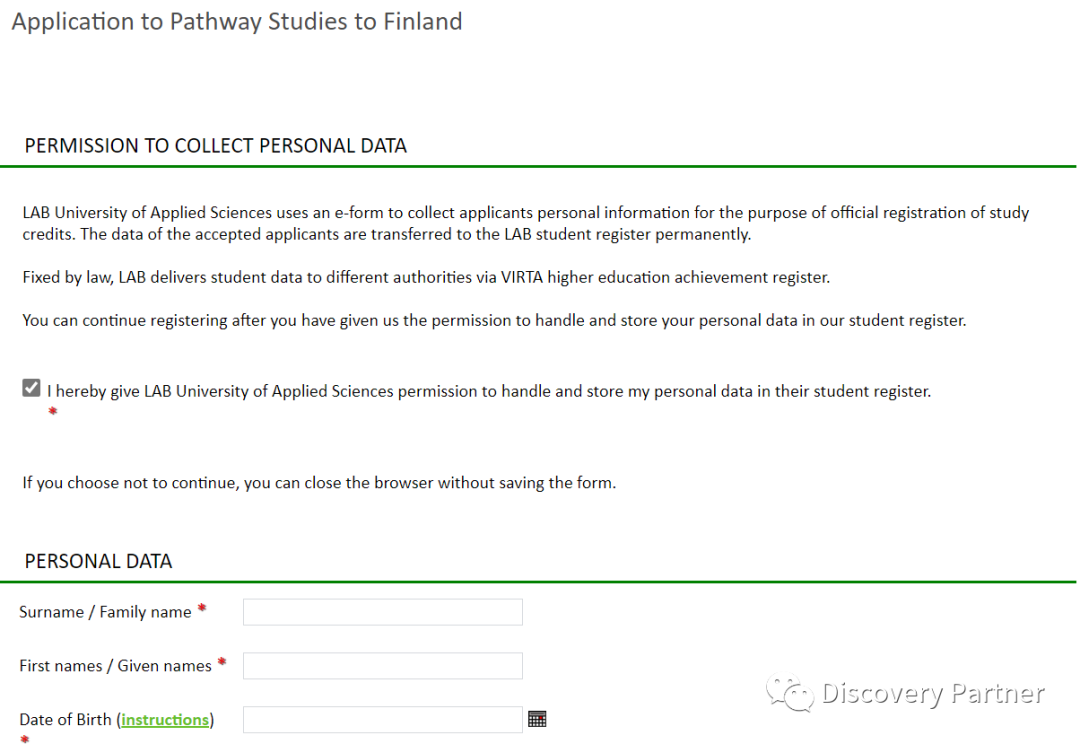Click the red asterisk beside Surname label

(x=202, y=608)
